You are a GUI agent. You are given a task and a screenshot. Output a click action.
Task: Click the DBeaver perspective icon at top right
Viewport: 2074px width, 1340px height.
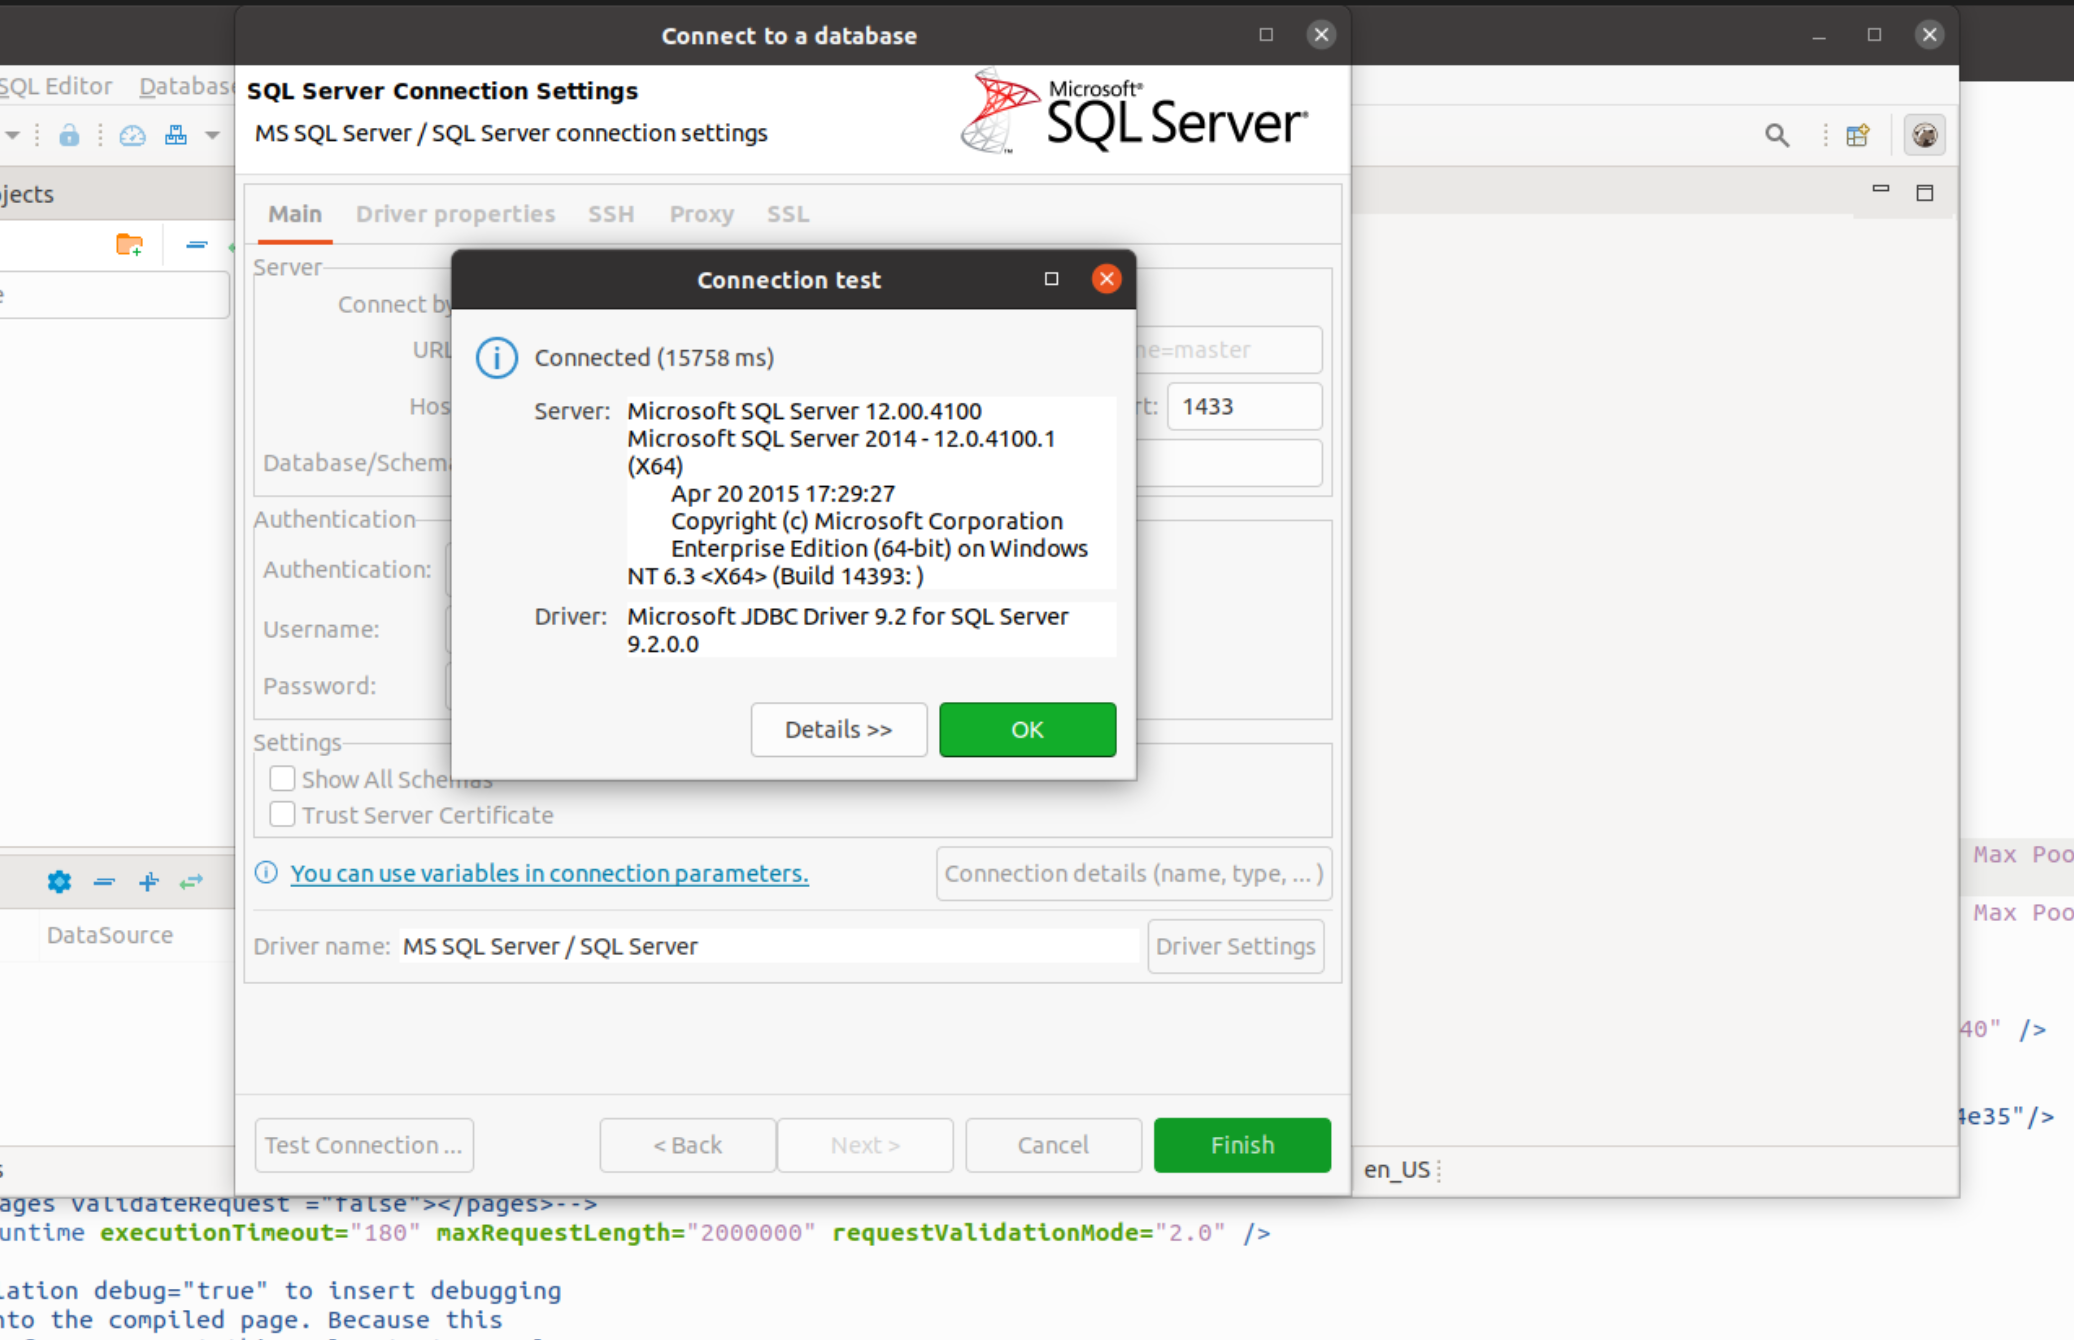click(1924, 135)
